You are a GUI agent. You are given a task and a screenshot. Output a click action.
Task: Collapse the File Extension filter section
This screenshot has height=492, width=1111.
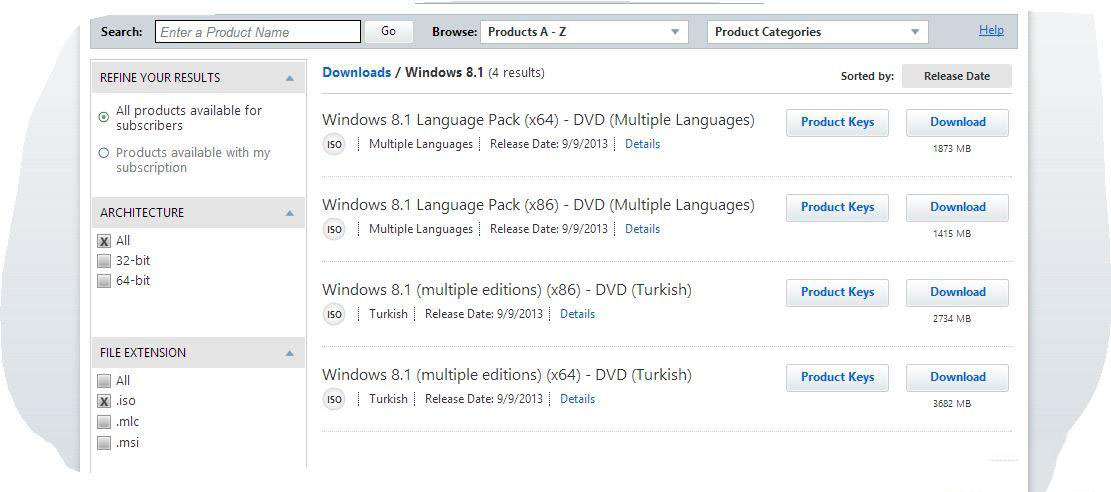tap(289, 353)
